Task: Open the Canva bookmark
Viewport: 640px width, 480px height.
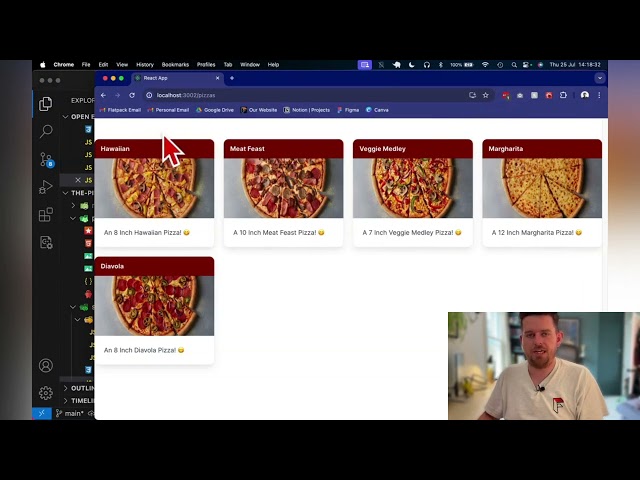Action: 377,110
